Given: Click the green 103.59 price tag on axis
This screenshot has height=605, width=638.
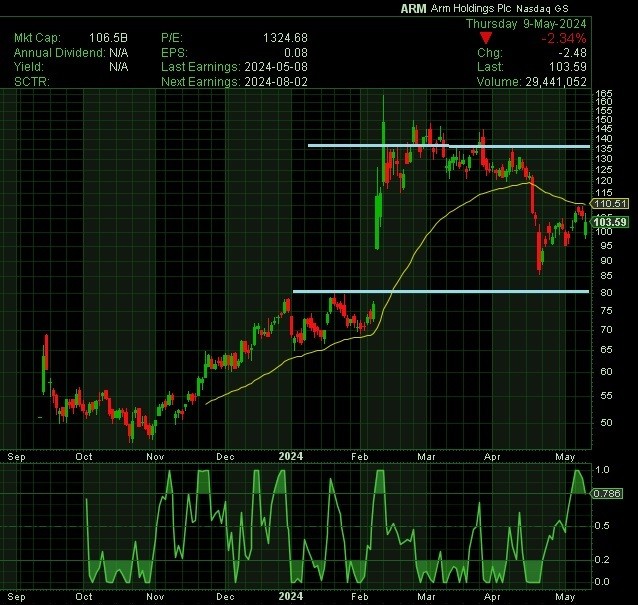Looking at the screenshot, I should 610,222.
